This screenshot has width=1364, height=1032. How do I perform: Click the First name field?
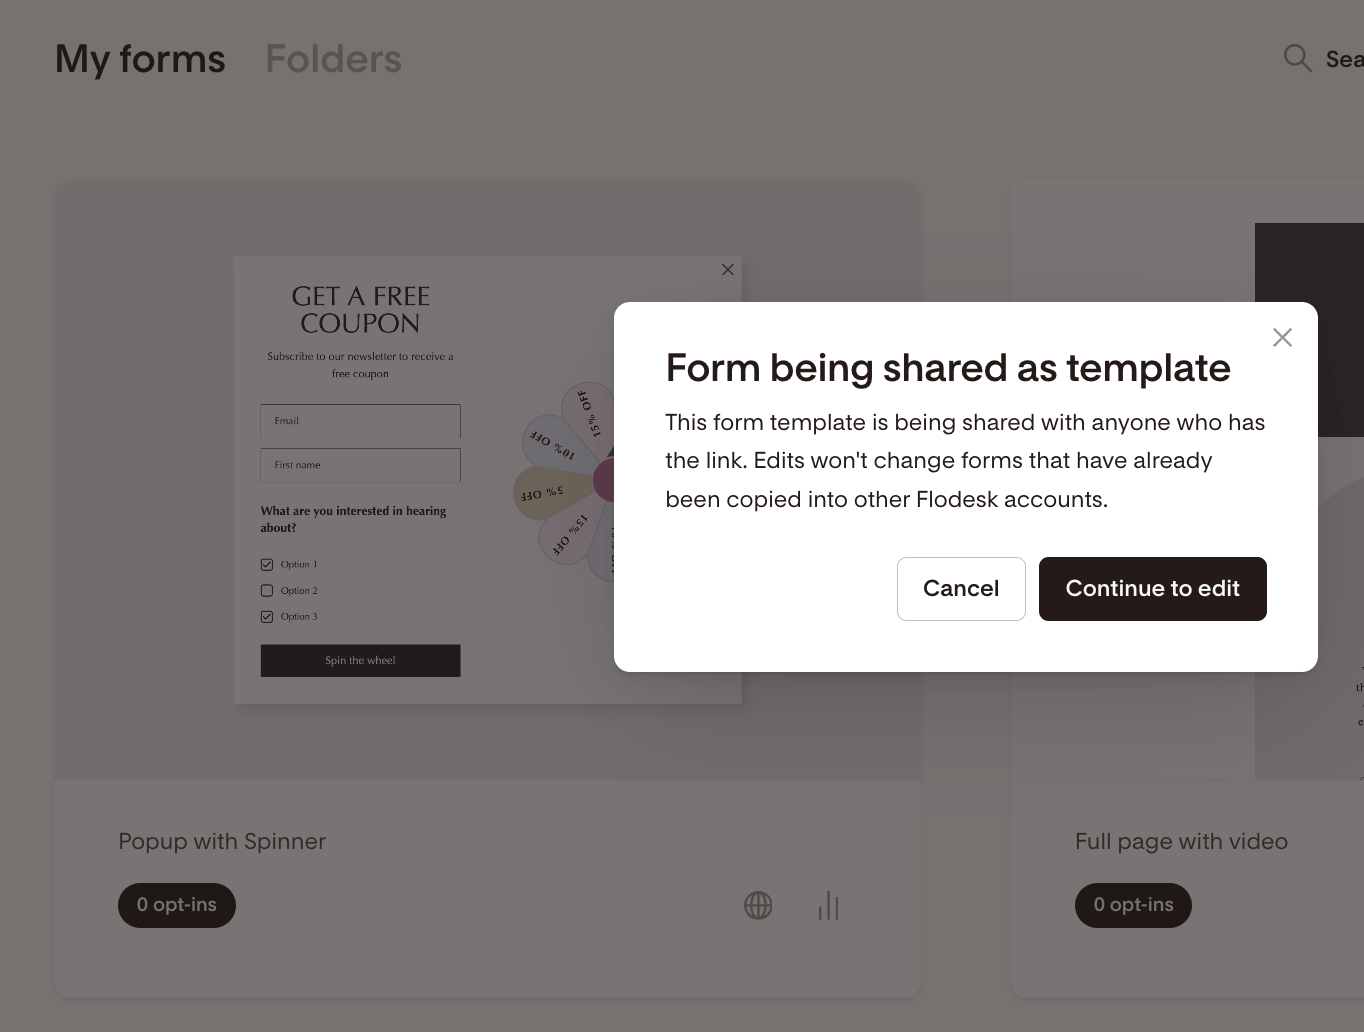(360, 465)
